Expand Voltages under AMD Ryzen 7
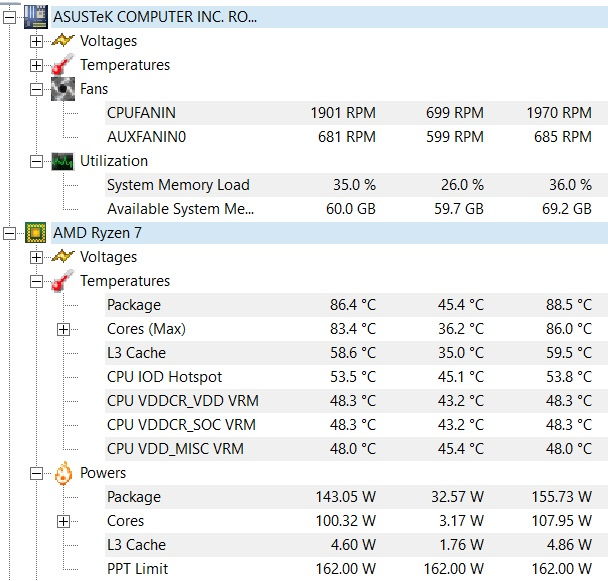The height and width of the screenshot is (581, 608). (37, 257)
